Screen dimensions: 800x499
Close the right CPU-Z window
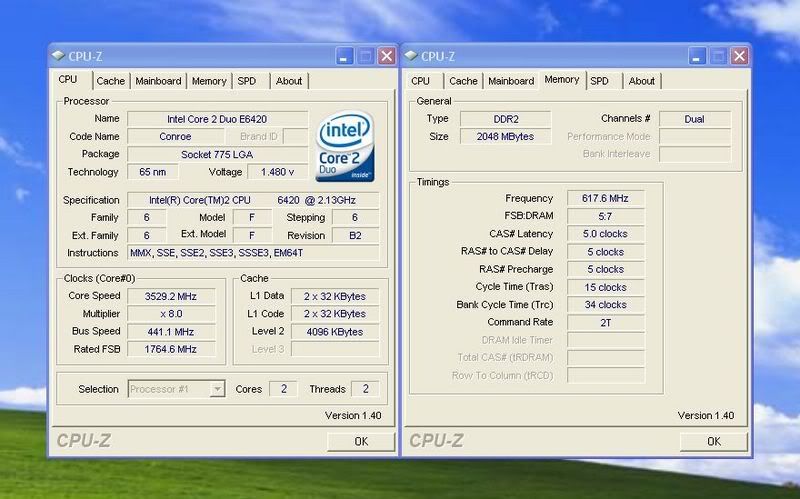tap(739, 56)
